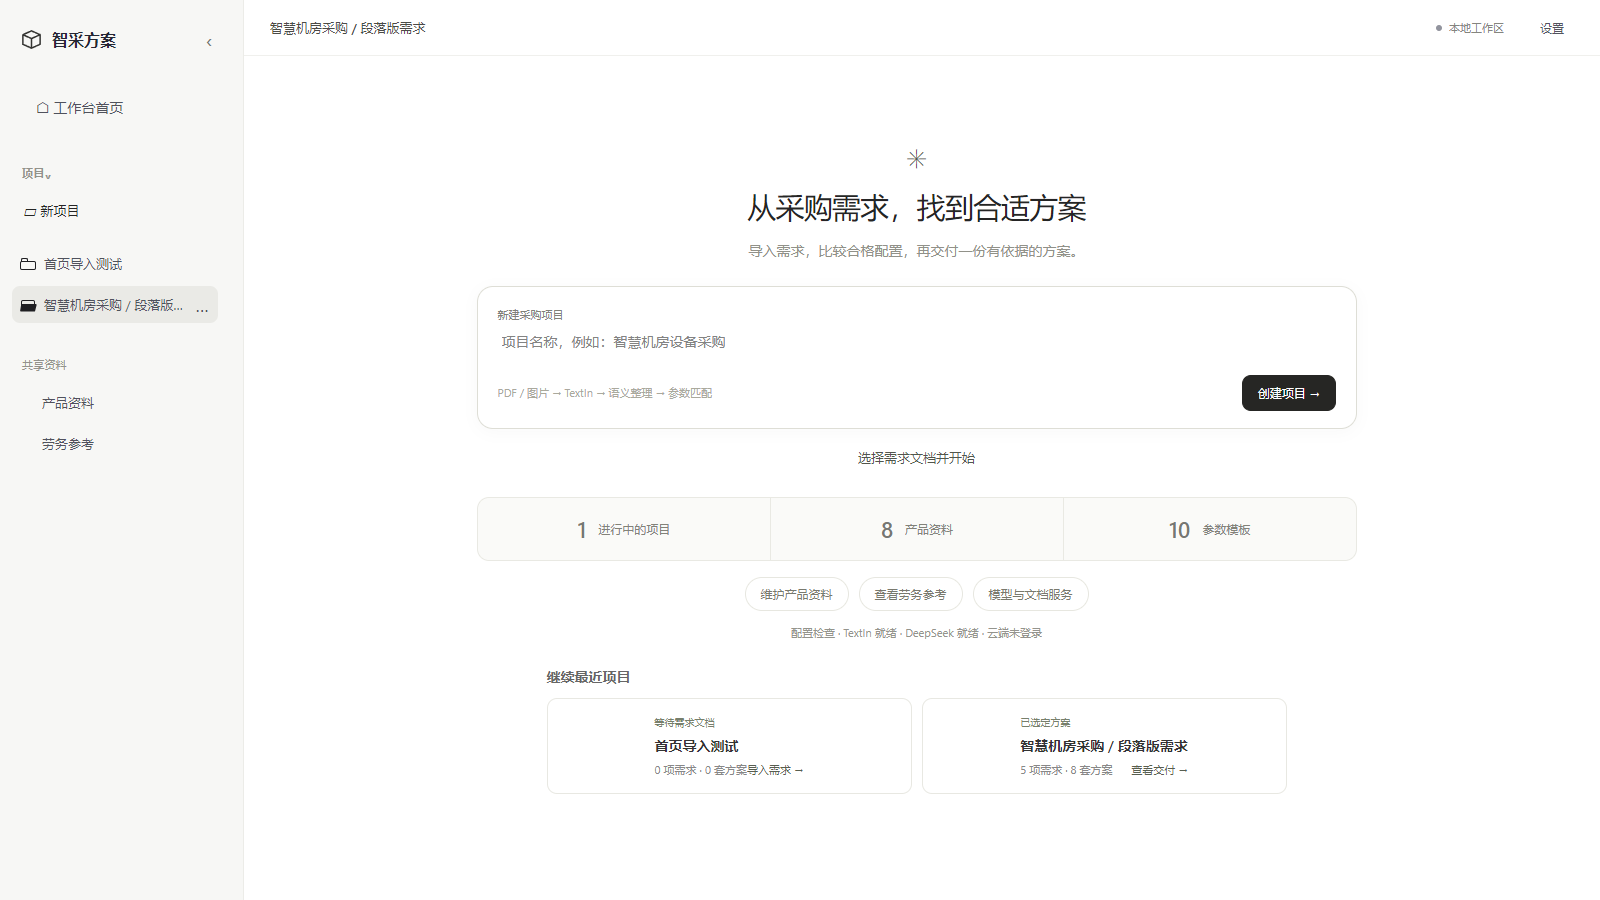Image resolution: width=1600 pixels, height=900 pixels.
Task: Click the 参数模板 count tile
Action: pos(1210,529)
